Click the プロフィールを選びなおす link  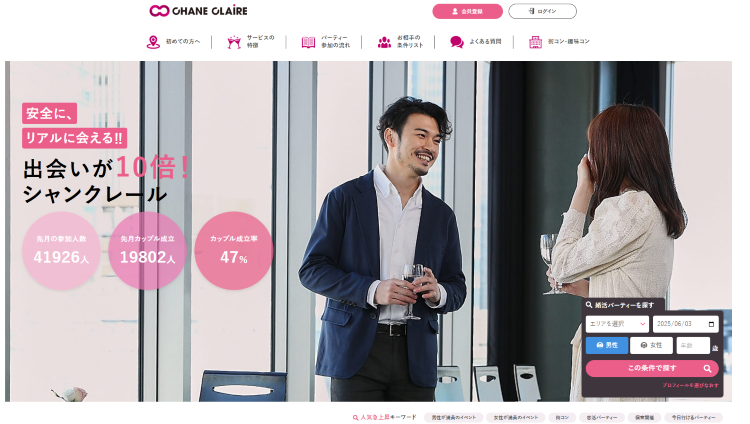click(x=690, y=385)
